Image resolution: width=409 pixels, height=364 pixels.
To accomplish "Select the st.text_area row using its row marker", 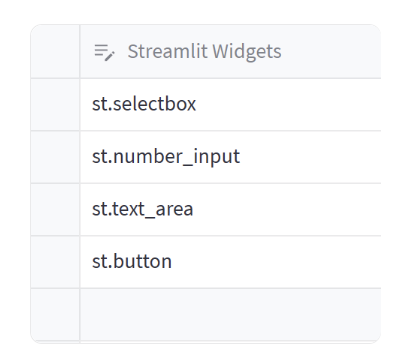I will pyautogui.click(x=55, y=209).
